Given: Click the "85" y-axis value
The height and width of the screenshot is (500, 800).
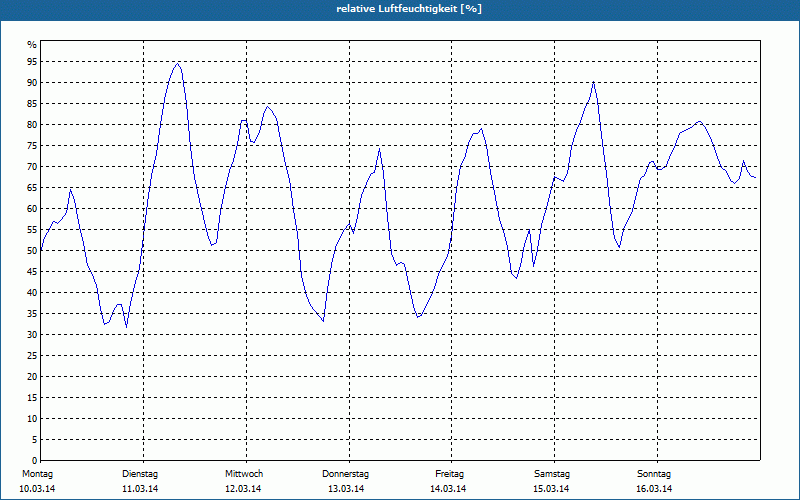Looking at the screenshot, I should pyautogui.click(x=32, y=104).
